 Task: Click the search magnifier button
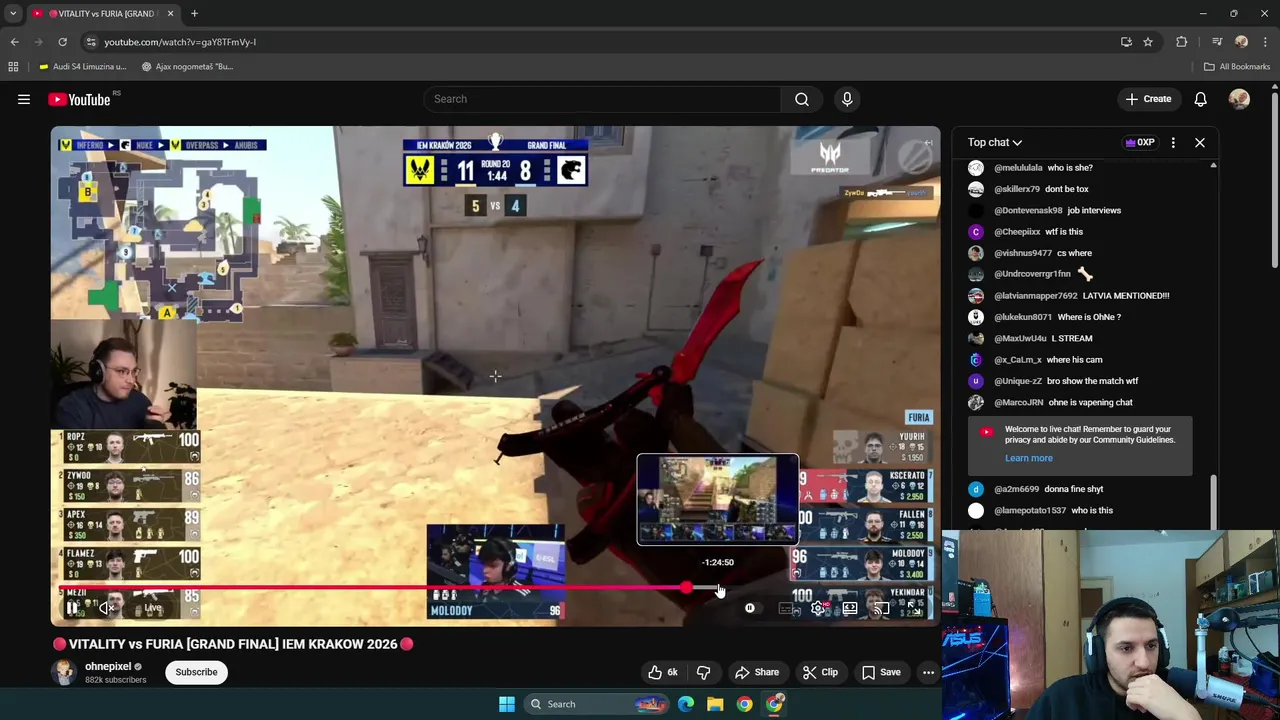coord(802,99)
